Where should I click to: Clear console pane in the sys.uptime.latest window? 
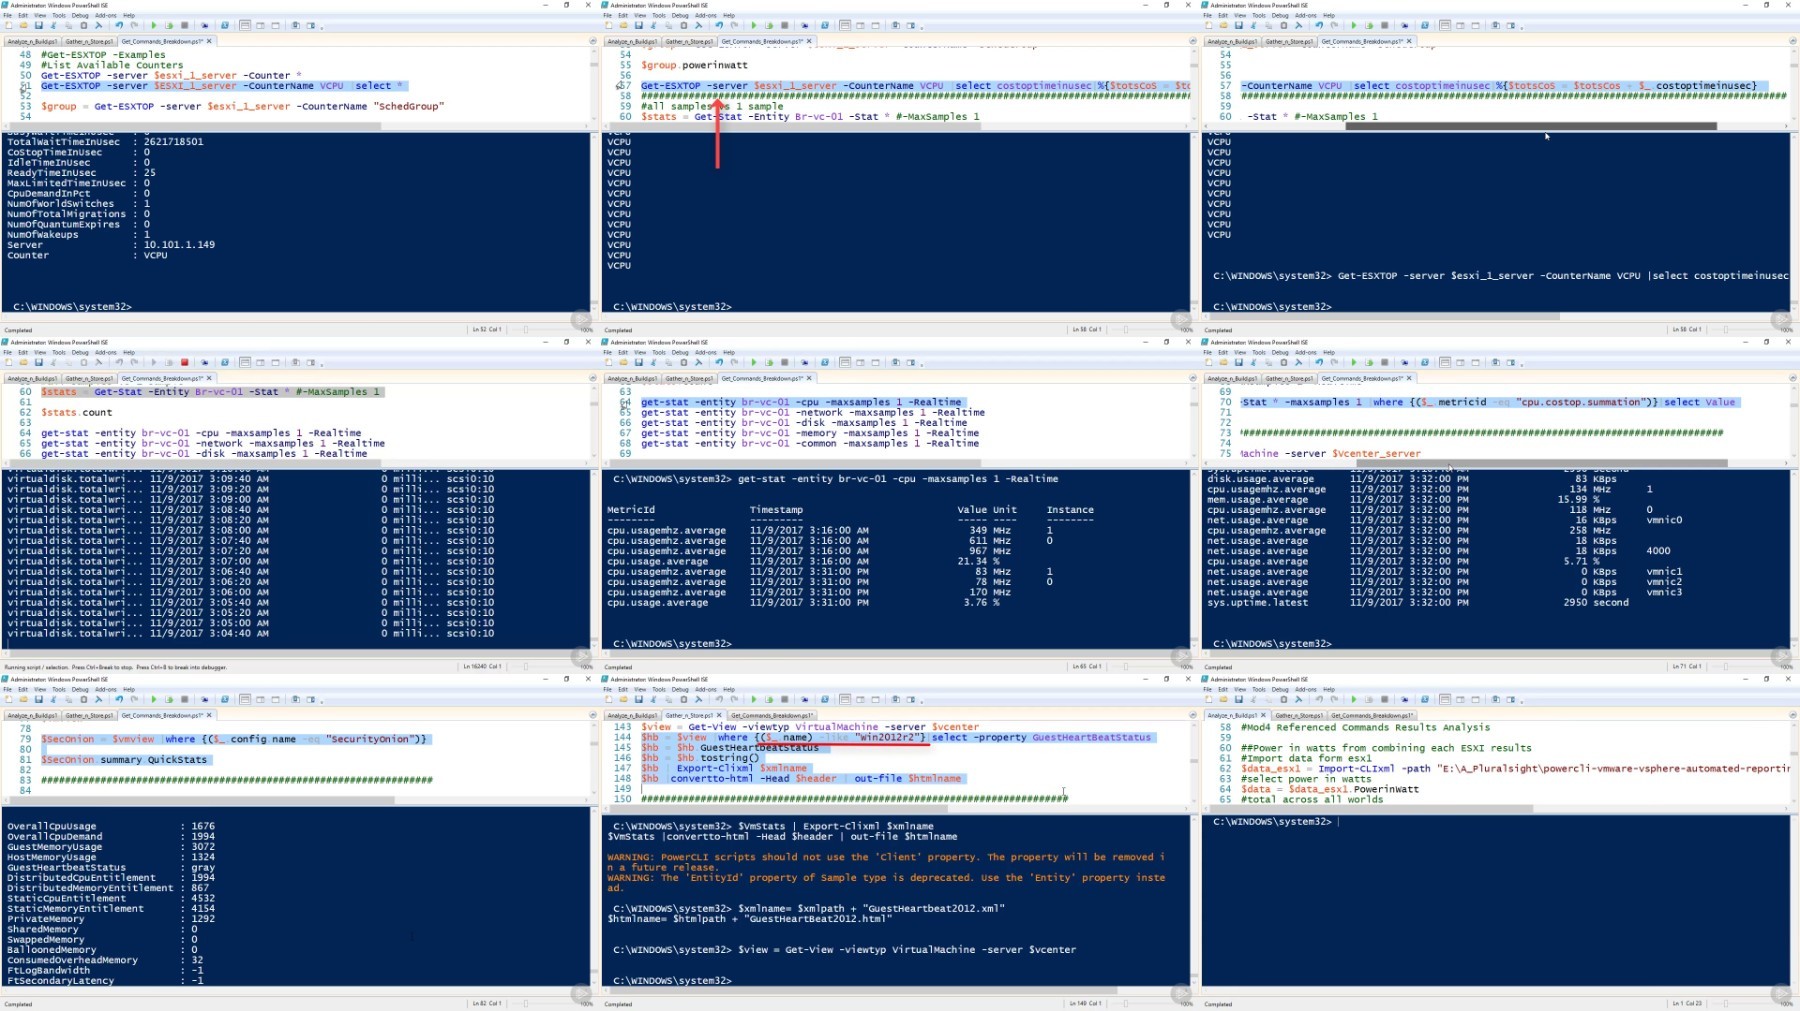1299,363
